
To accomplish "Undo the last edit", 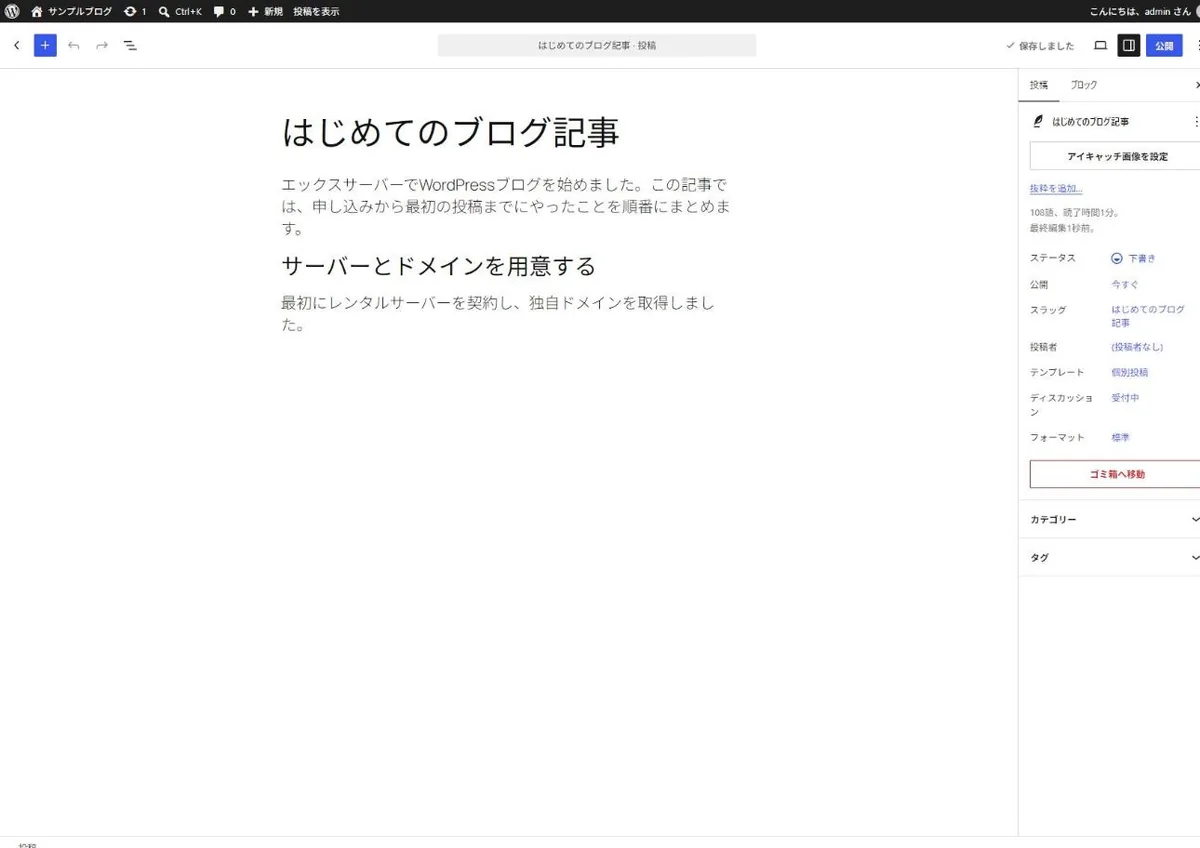I will 73,45.
